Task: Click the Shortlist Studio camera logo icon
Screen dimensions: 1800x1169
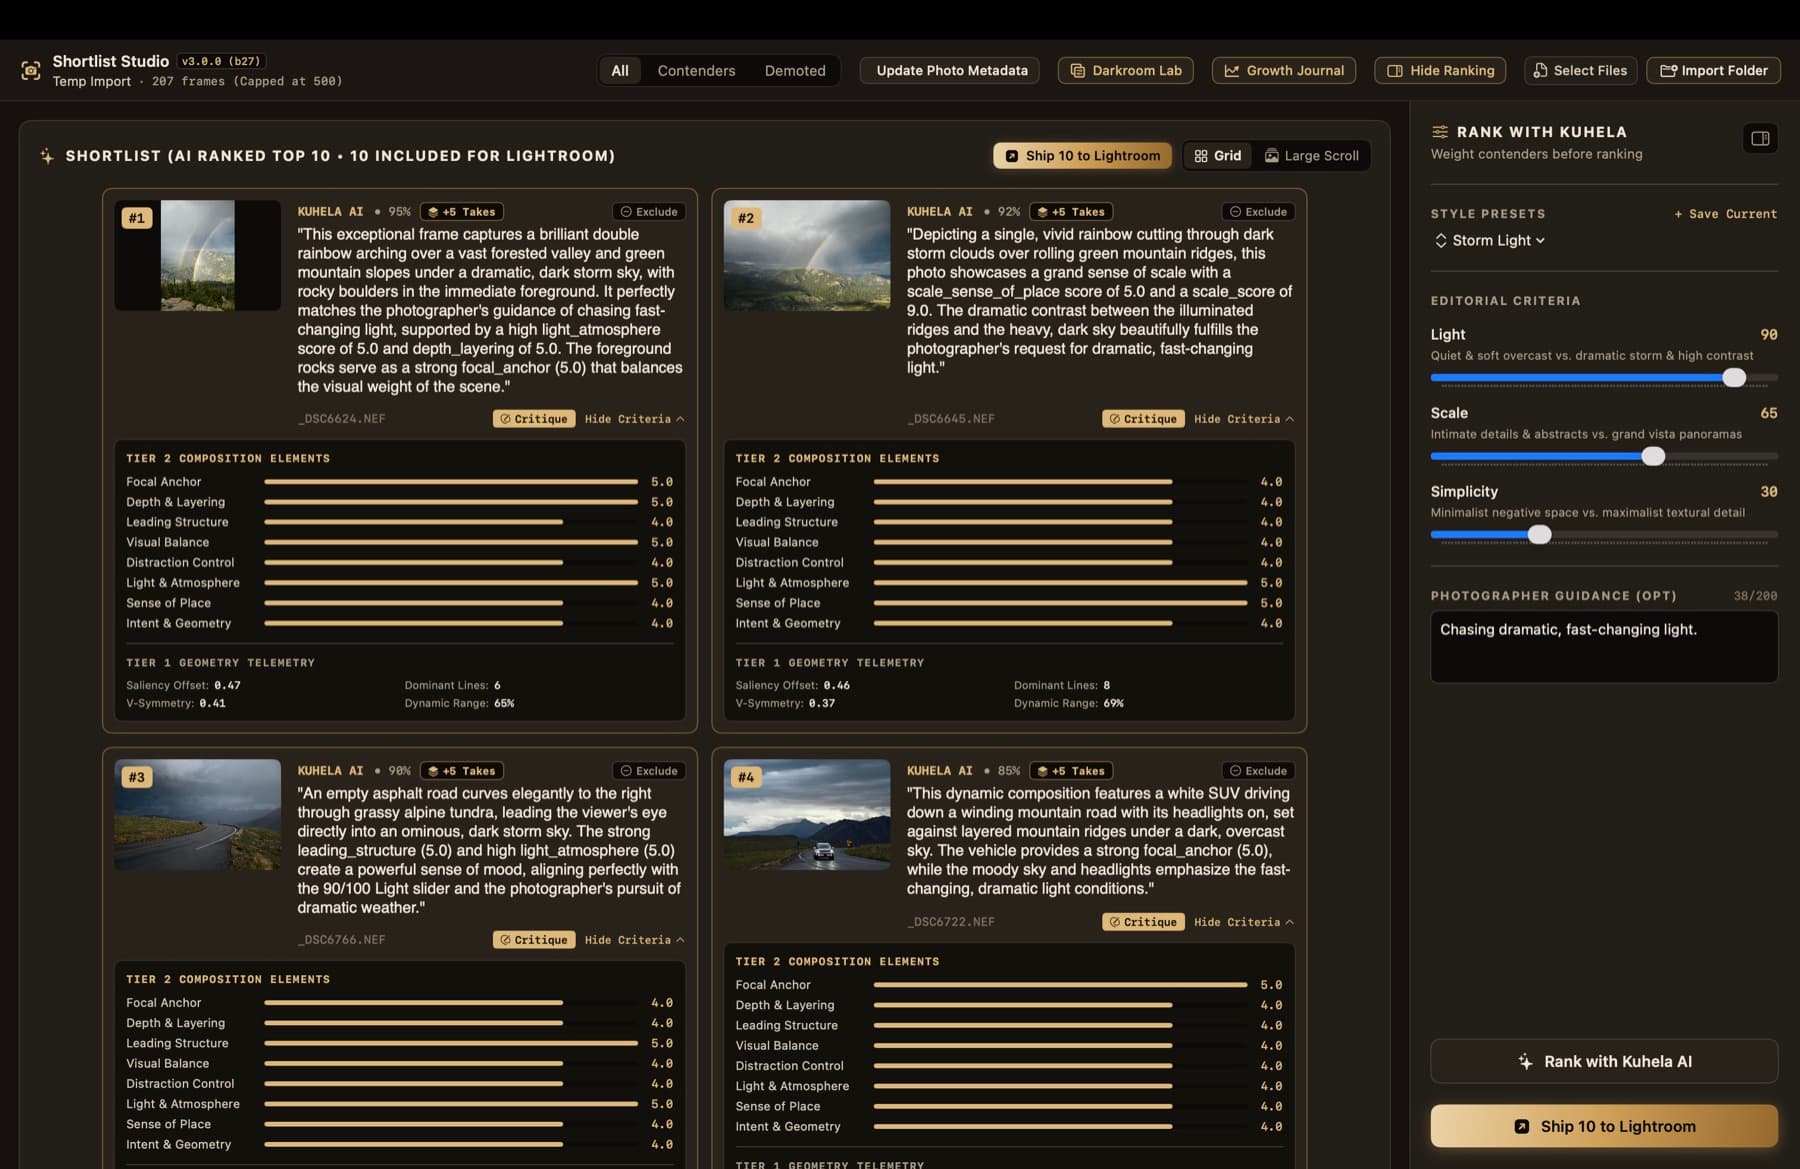Action: (x=31, y=70)
